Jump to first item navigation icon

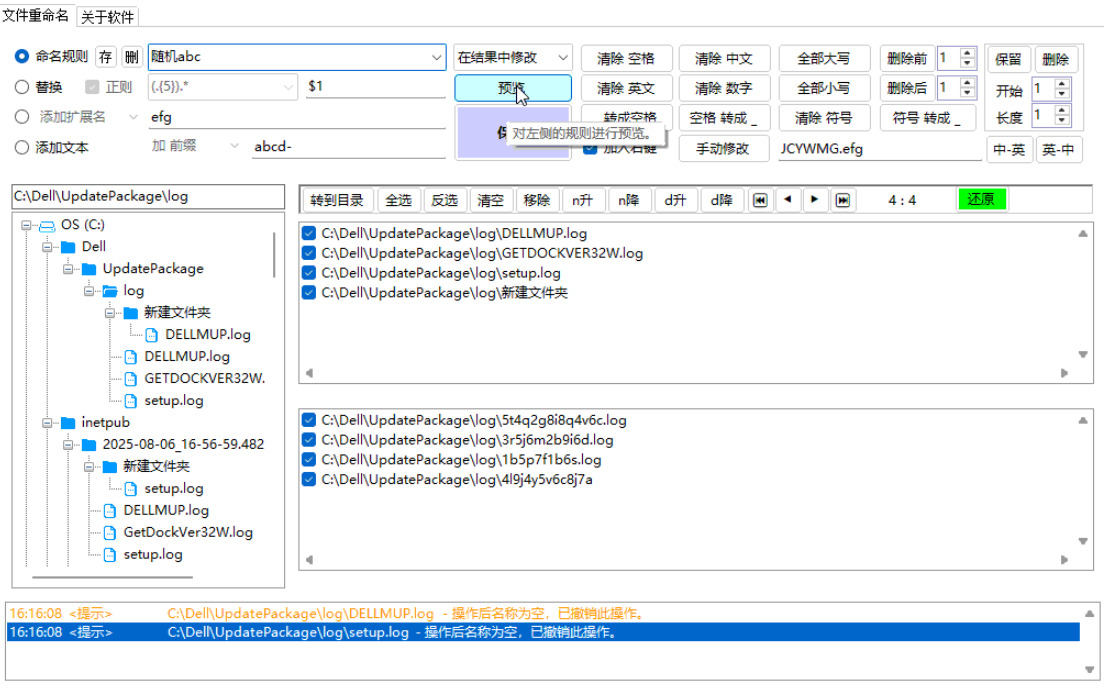[x=760, y=200]
